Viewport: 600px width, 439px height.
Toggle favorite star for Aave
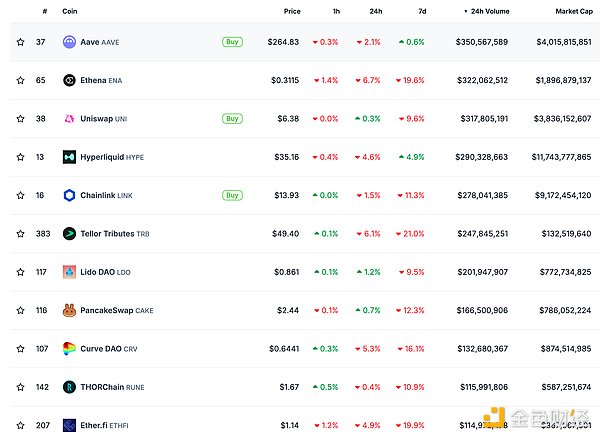point(20,42)
